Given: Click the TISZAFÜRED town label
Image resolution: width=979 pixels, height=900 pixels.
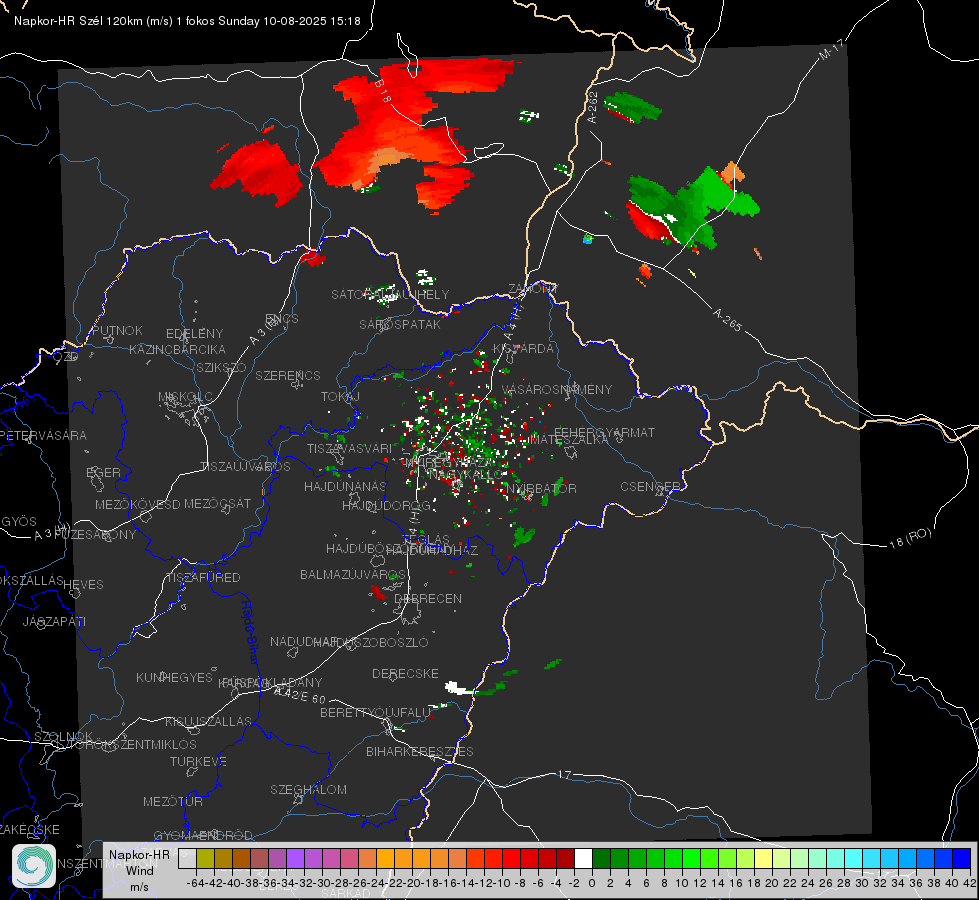Looking at the screenshot, I should [204, 578].
